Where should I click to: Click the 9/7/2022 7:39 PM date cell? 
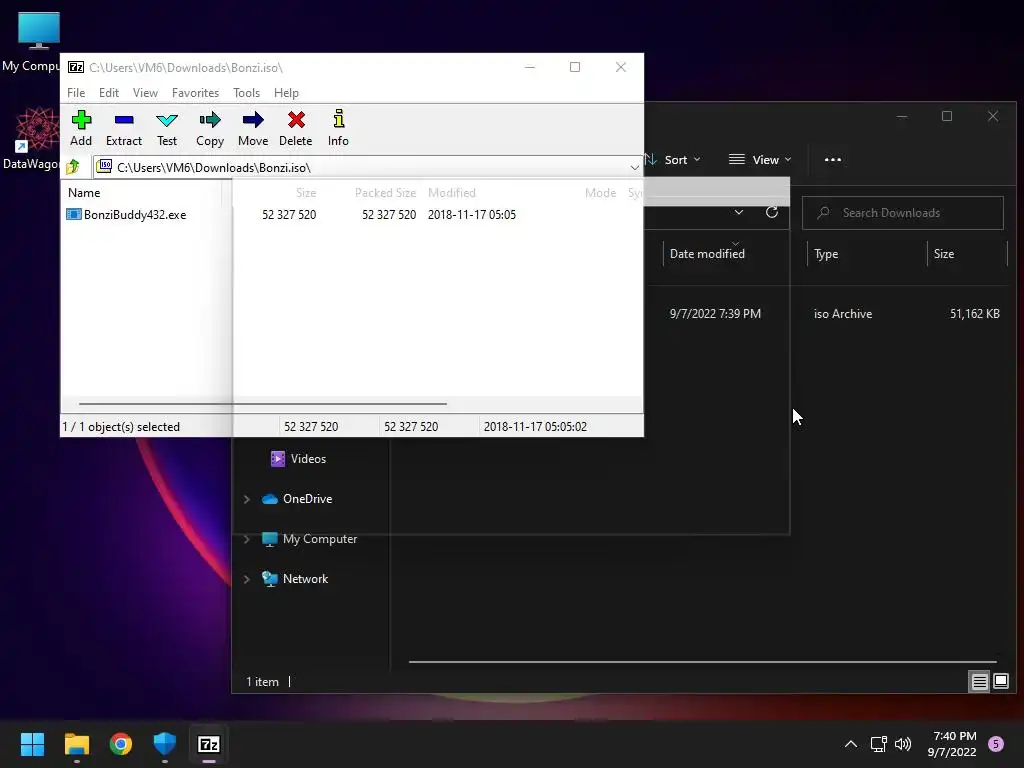coord(715,314)
